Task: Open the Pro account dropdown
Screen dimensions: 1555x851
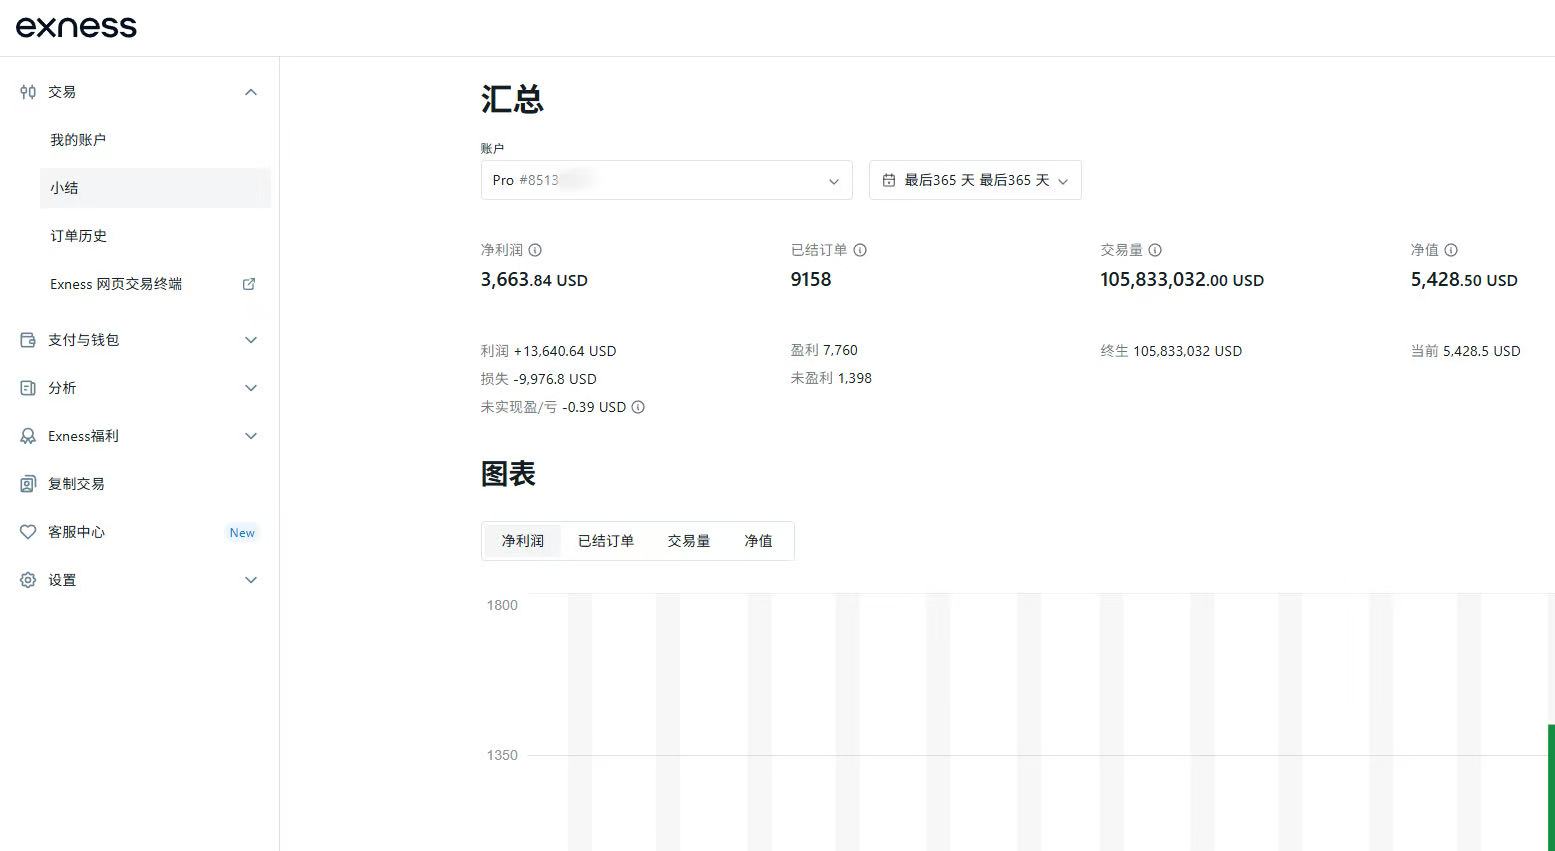Action: pyautogui.click(x=666, y=180)
